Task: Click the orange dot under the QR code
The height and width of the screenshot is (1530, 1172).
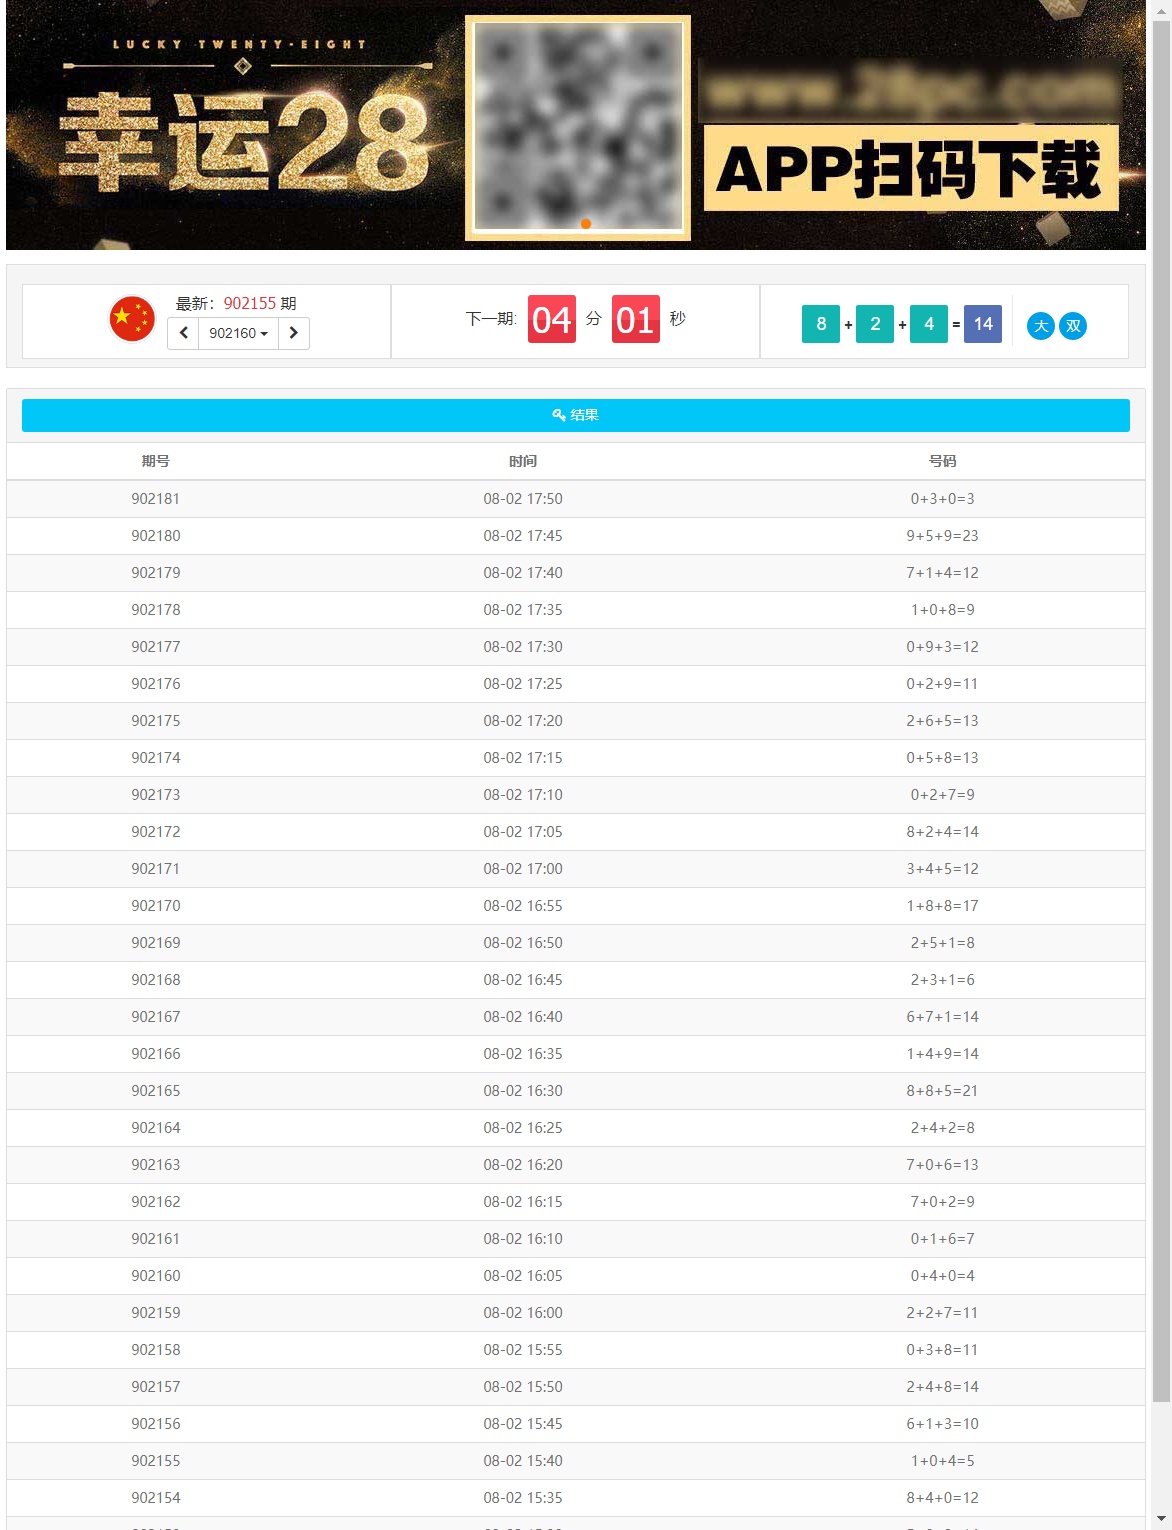Action: [586, 224]
